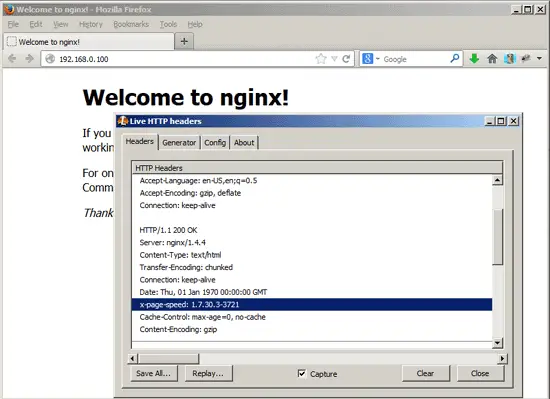Click the Save All... button
550x399 pixels.
coord(154,373)
